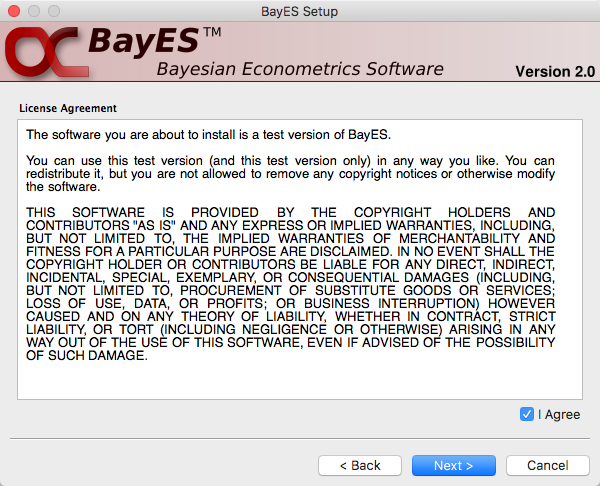Image resolution: width=600 pixels, height=486 pixels.
Task: Click 'The software you are about to install' sentence
Action: 209,135
